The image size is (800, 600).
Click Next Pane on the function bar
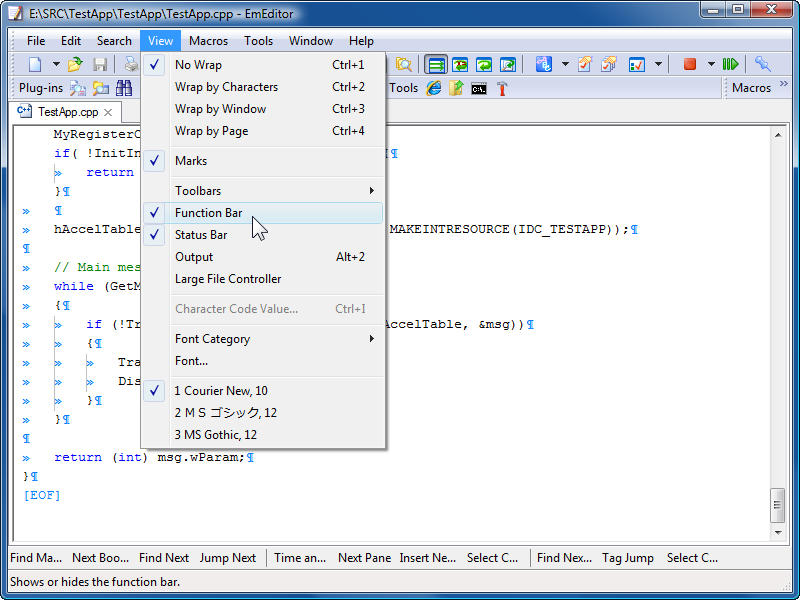364,558
